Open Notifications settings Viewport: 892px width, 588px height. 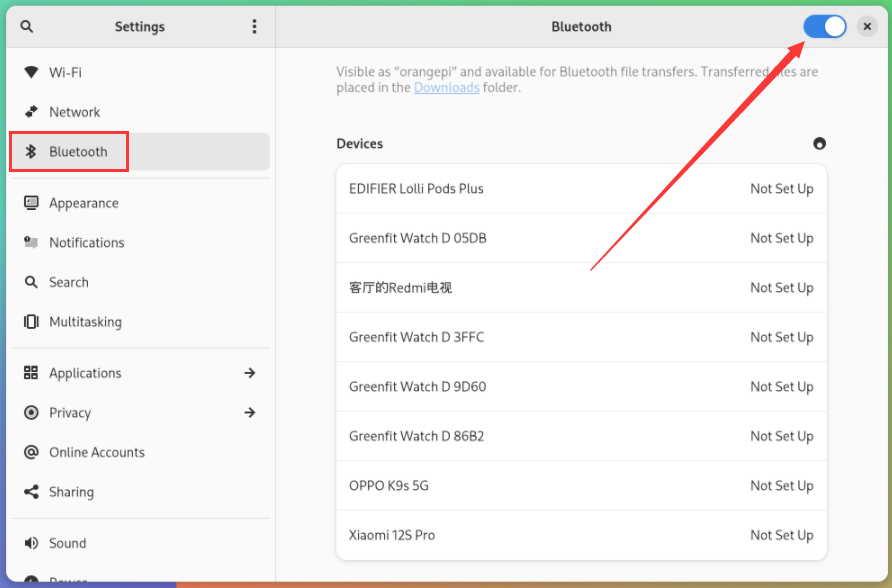tap(141, 243)
